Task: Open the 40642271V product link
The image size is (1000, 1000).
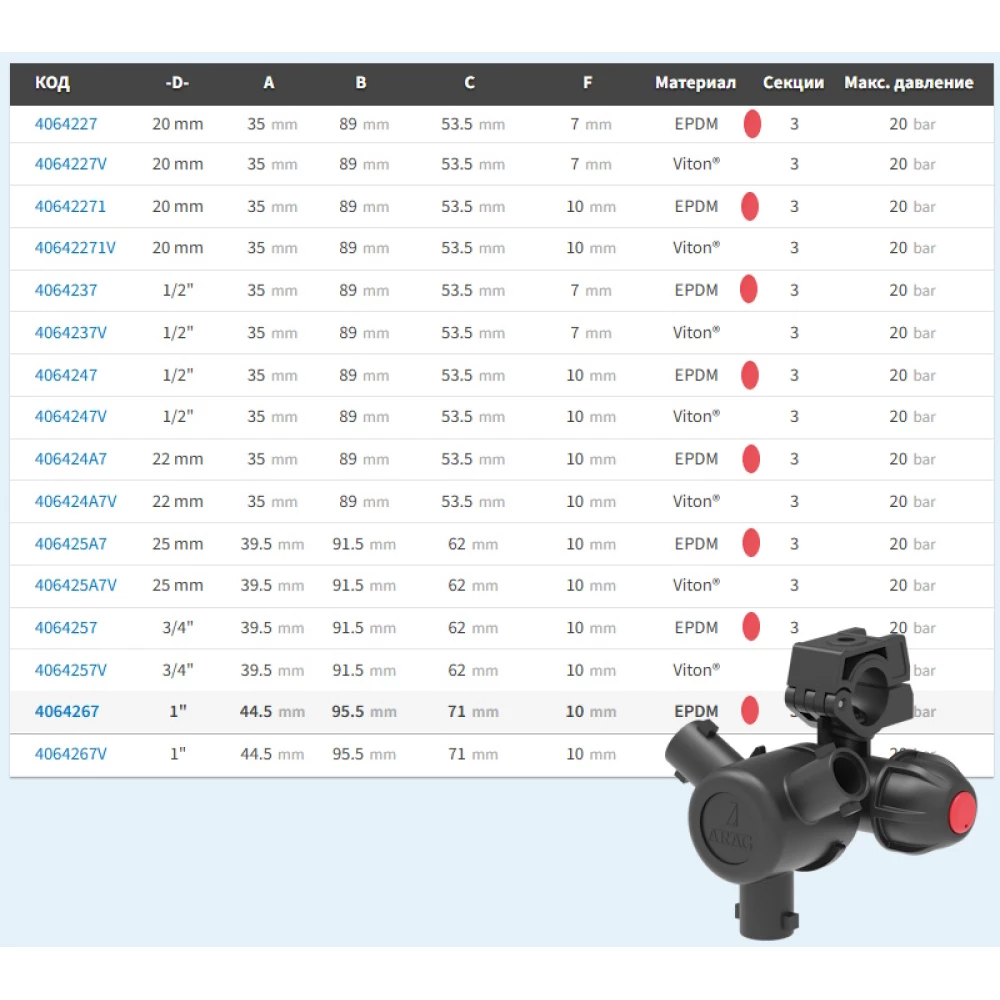Action: tap(75, 248)
